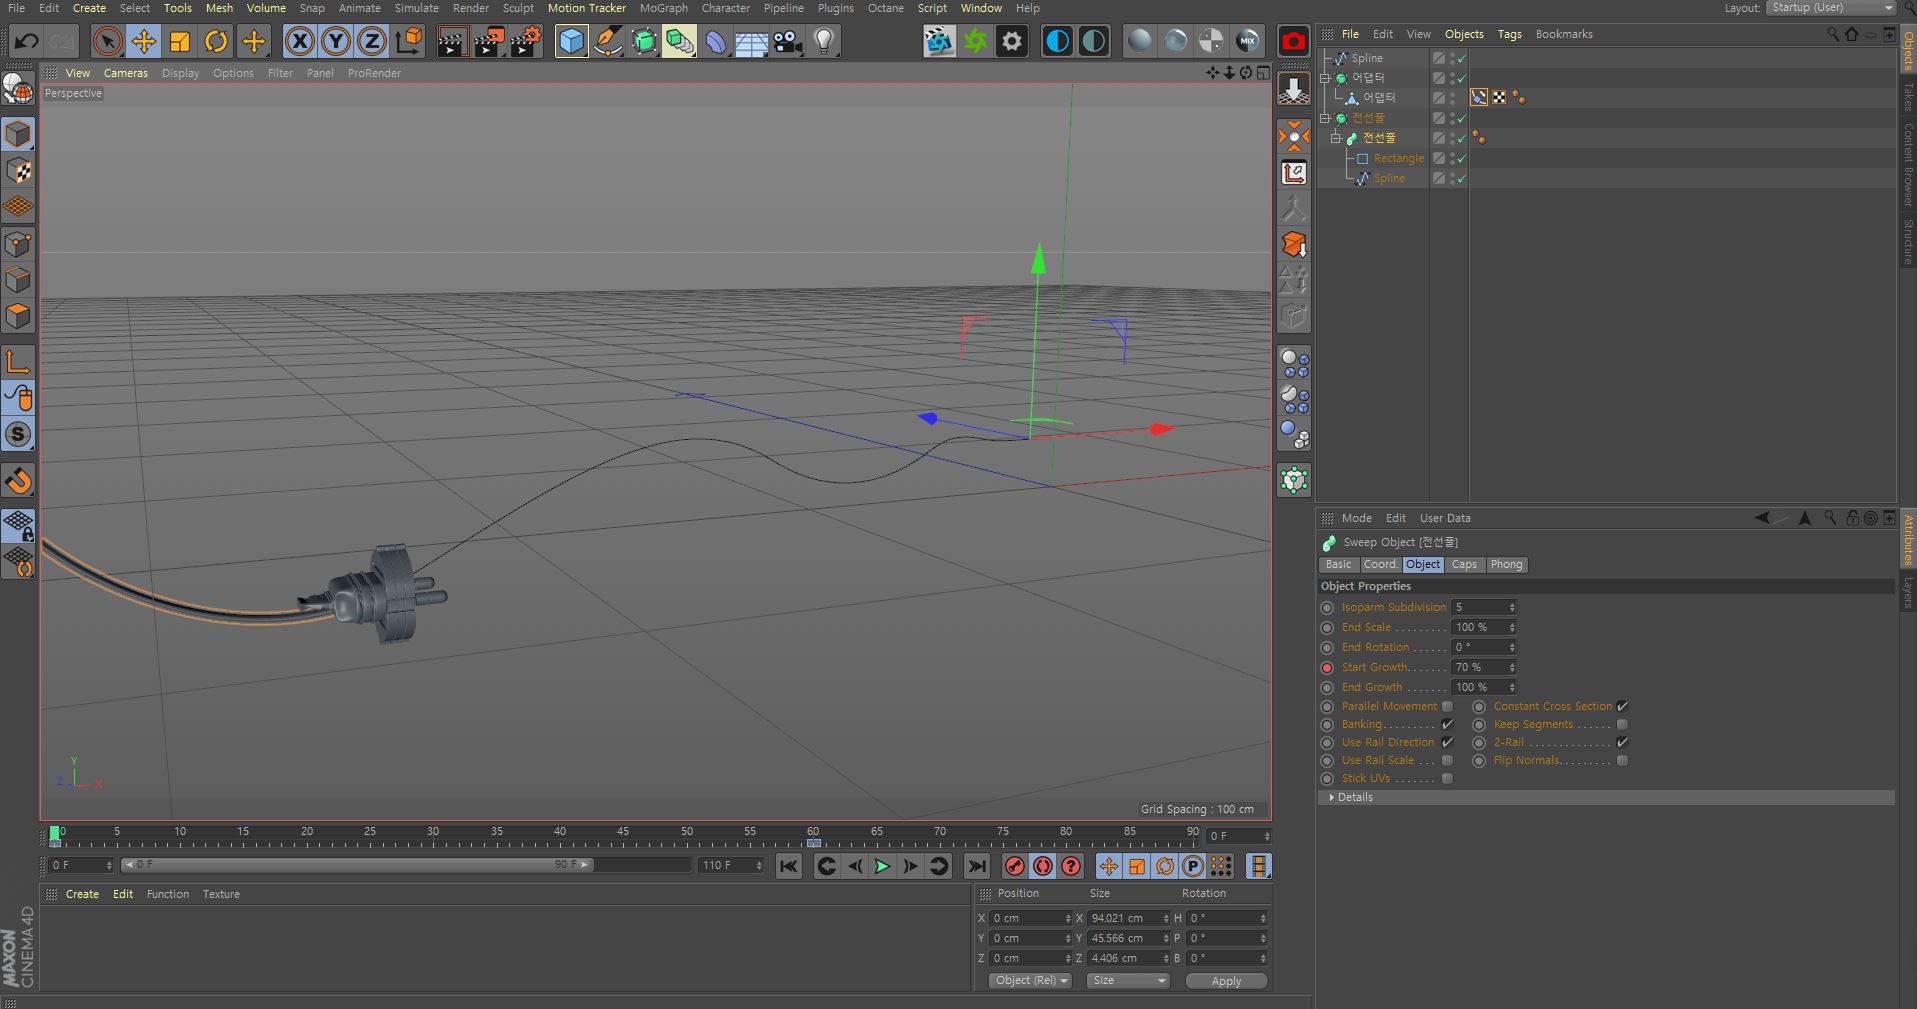Step Isoparm Subdivision value arrows
The height and width of the screenshot is (1009, 1917).
tap(1512, 607)
